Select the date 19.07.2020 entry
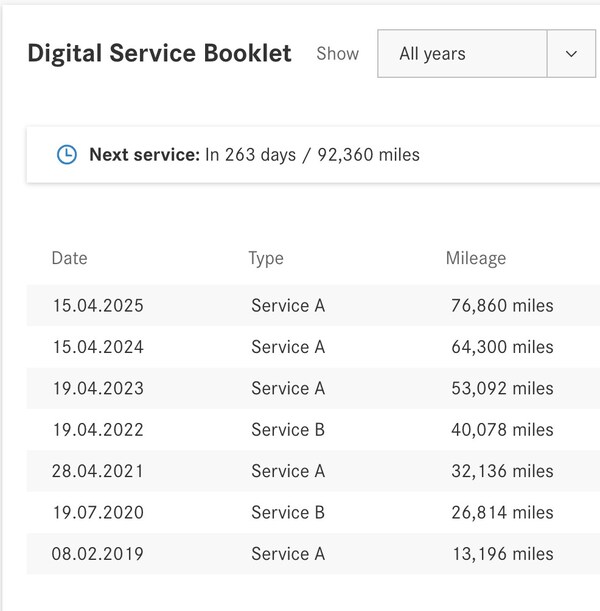This screenshot has height=611, width=600. point(98,512)
